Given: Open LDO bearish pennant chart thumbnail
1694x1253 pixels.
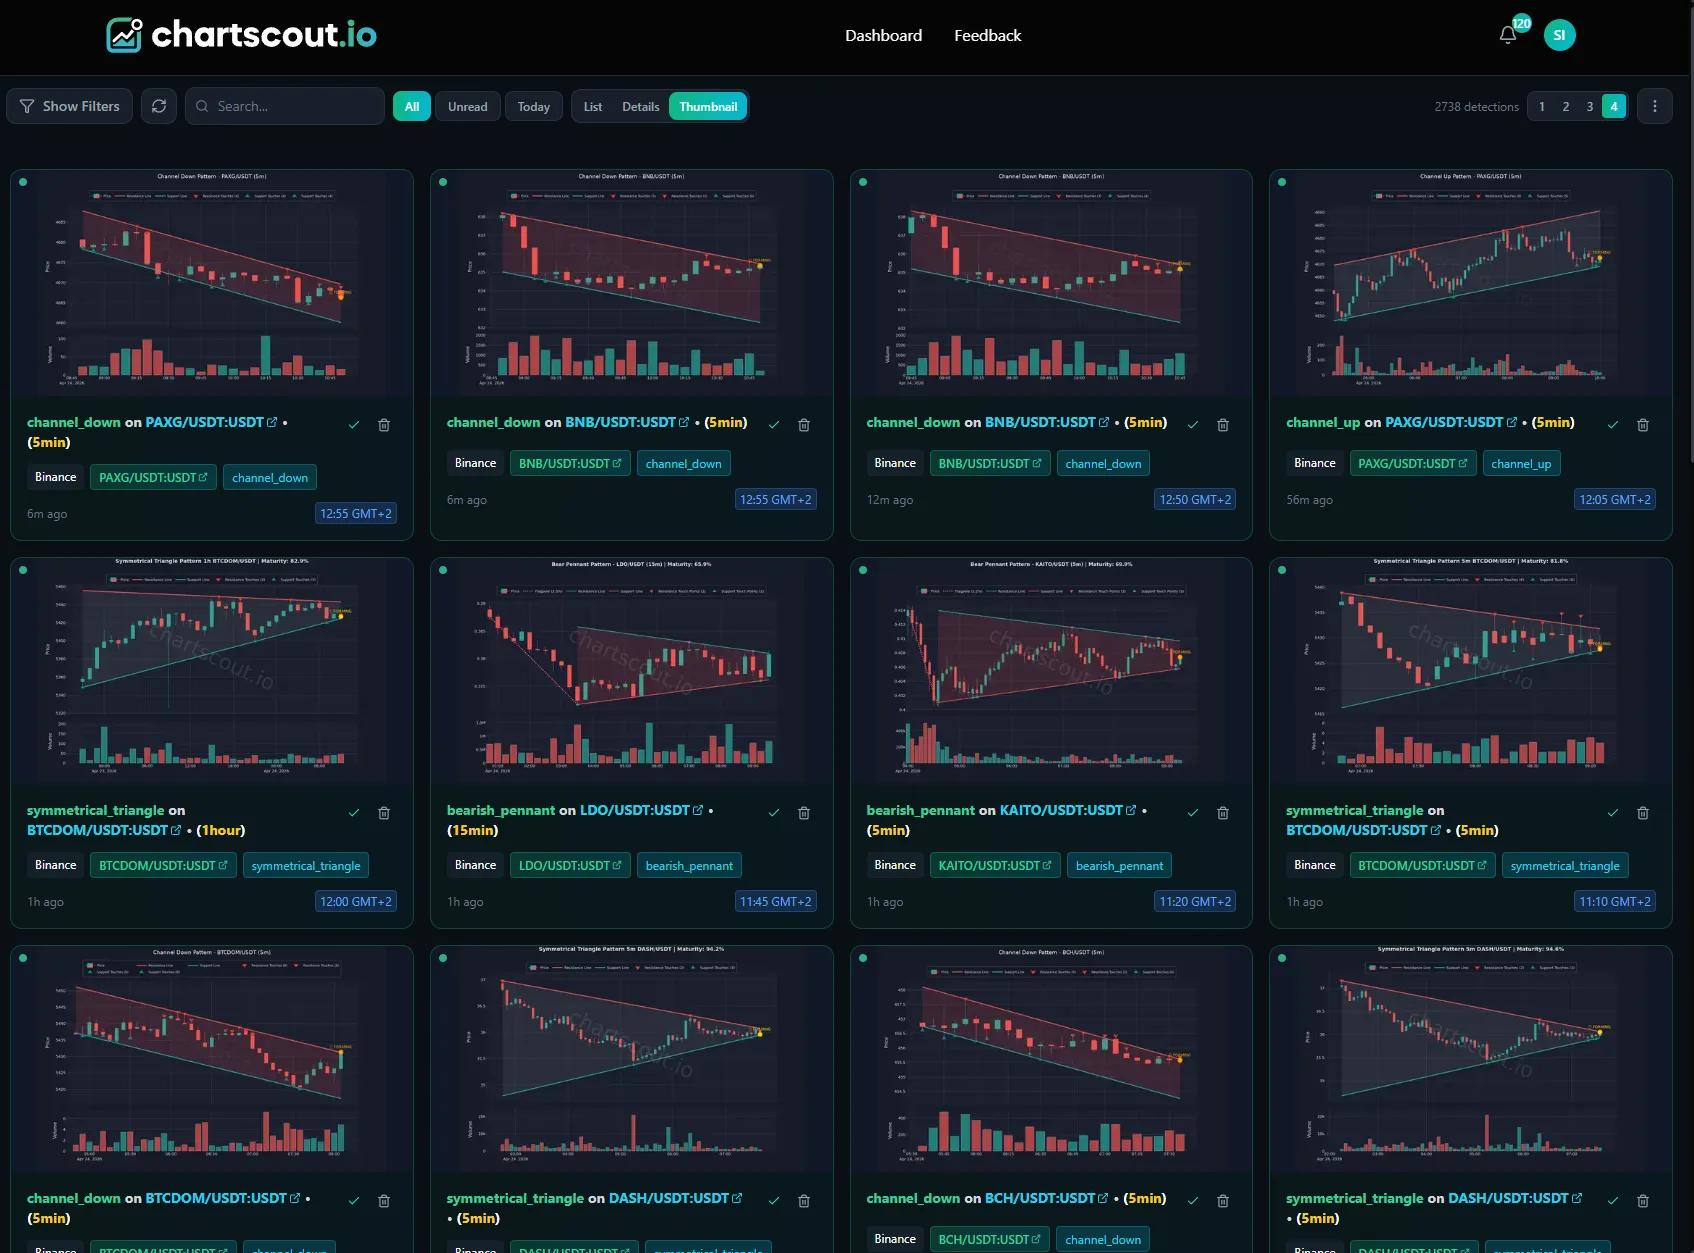Looking at the screenshot, I should [632, 671].
